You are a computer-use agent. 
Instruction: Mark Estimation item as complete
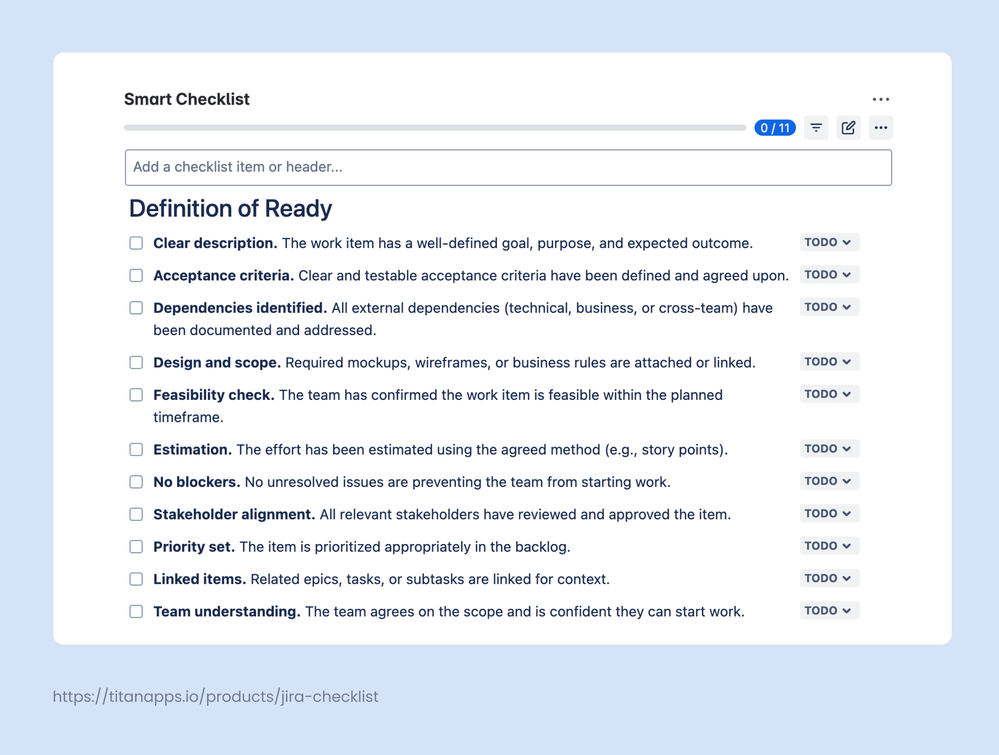tap(136, 449)
